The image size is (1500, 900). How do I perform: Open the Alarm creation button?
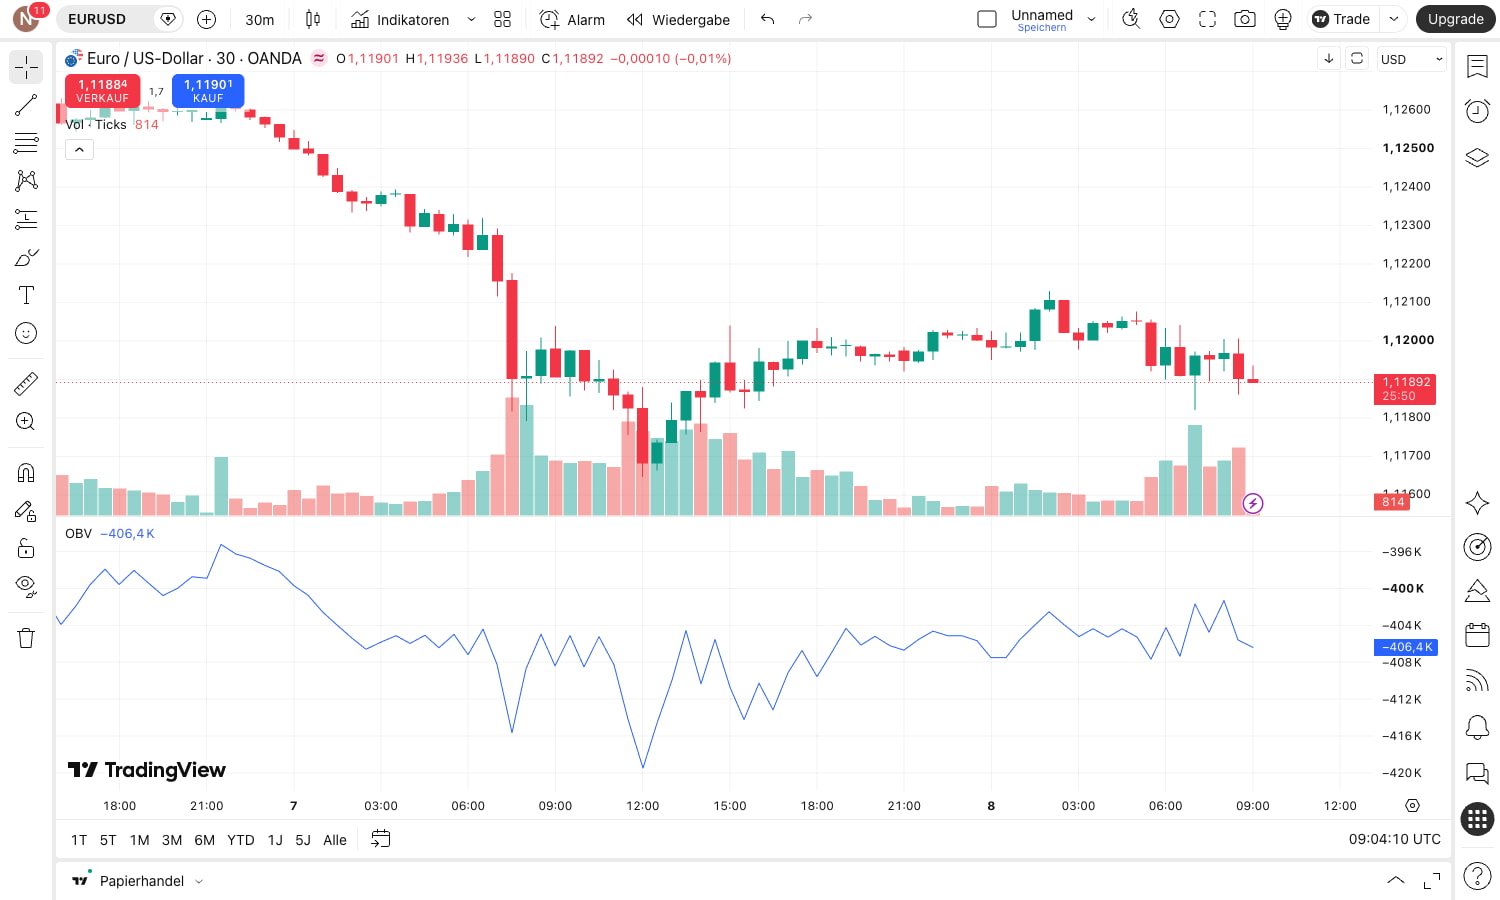point(572,19)
